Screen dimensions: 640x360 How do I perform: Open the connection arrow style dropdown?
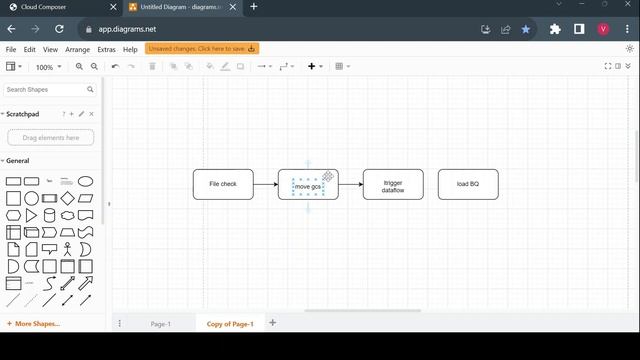(264, 66)
